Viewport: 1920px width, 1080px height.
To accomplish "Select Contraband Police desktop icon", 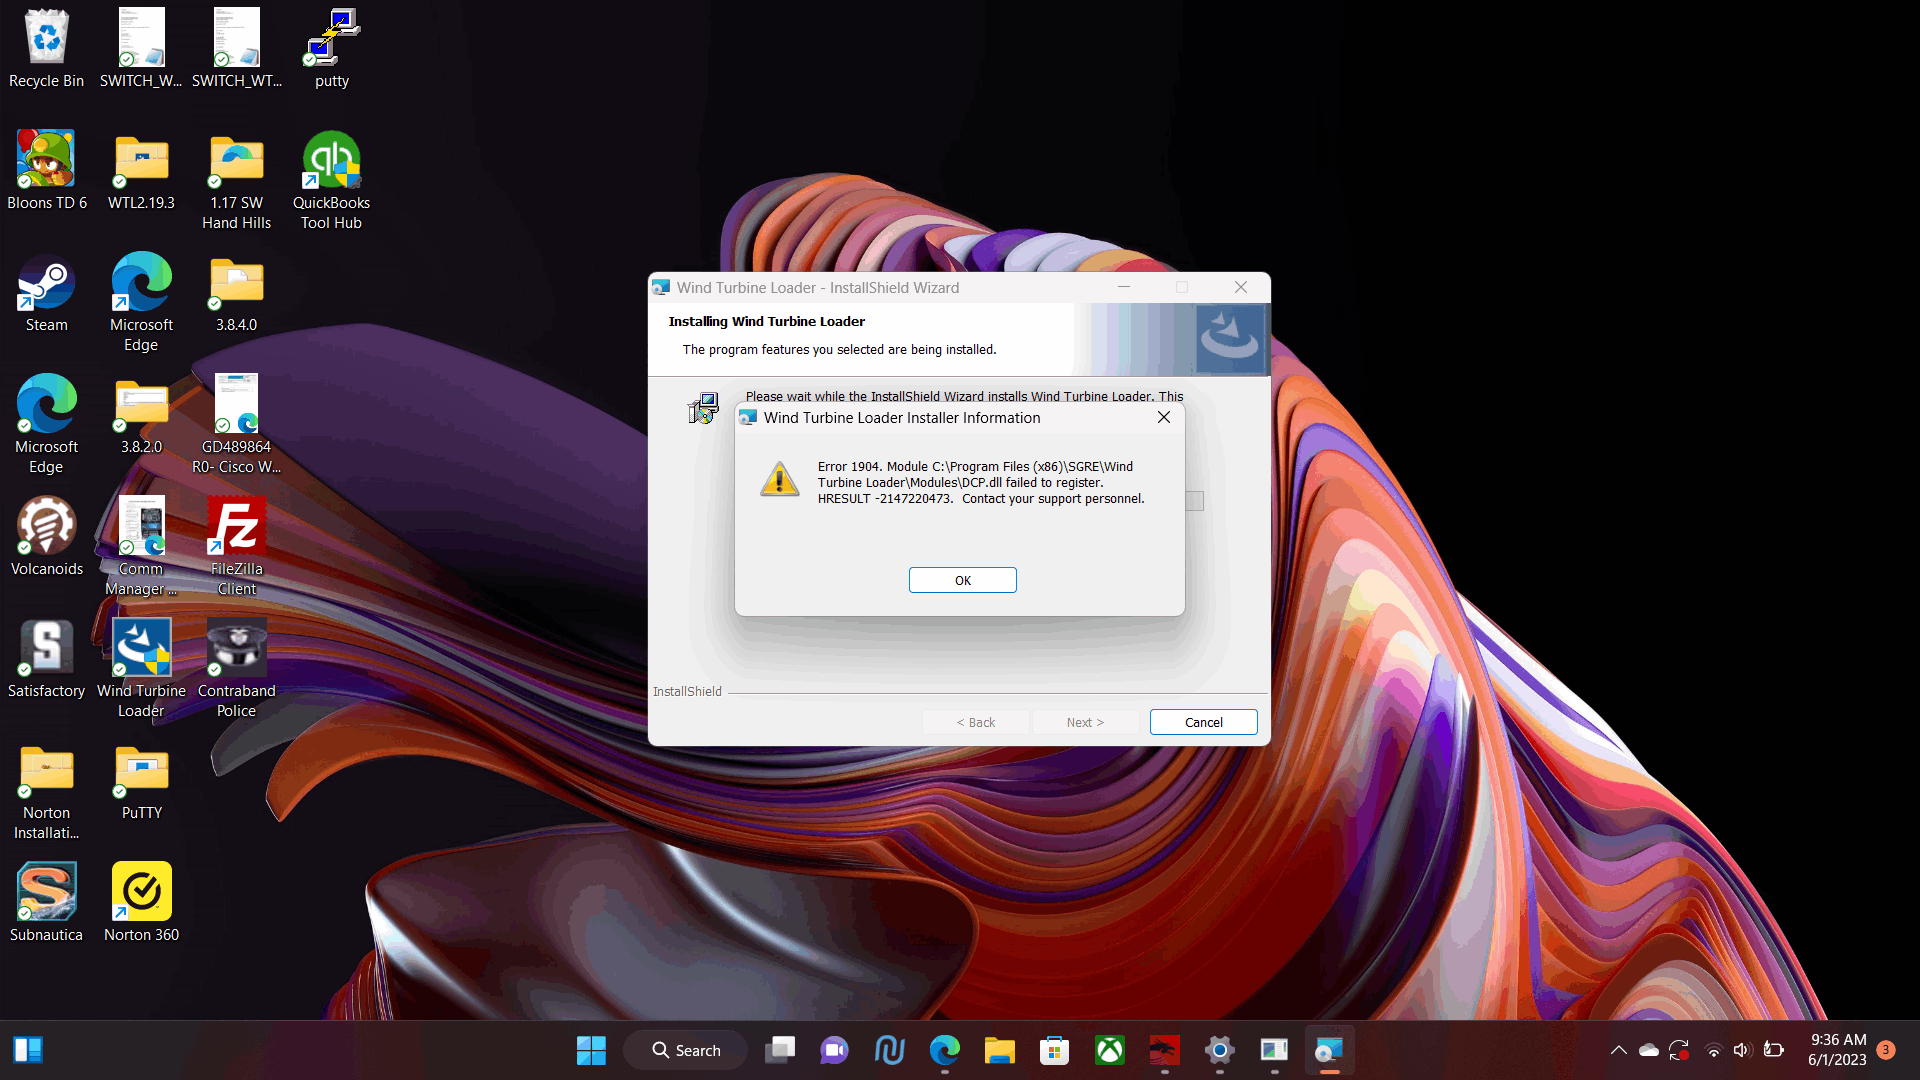I will click(236, 668).
